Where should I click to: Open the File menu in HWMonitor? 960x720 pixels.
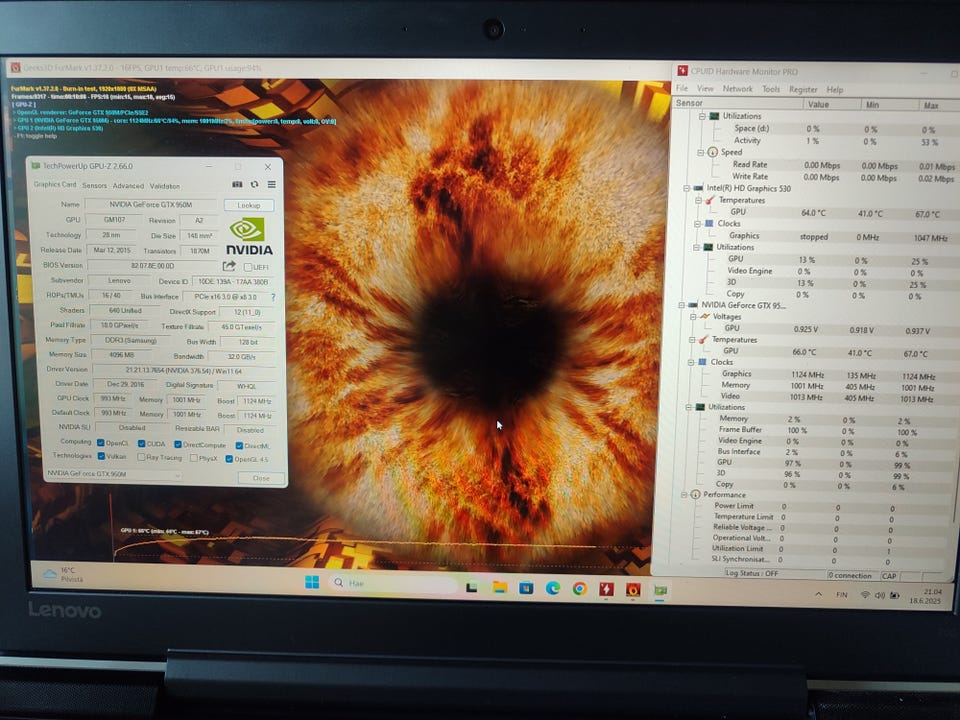point(681,88)
